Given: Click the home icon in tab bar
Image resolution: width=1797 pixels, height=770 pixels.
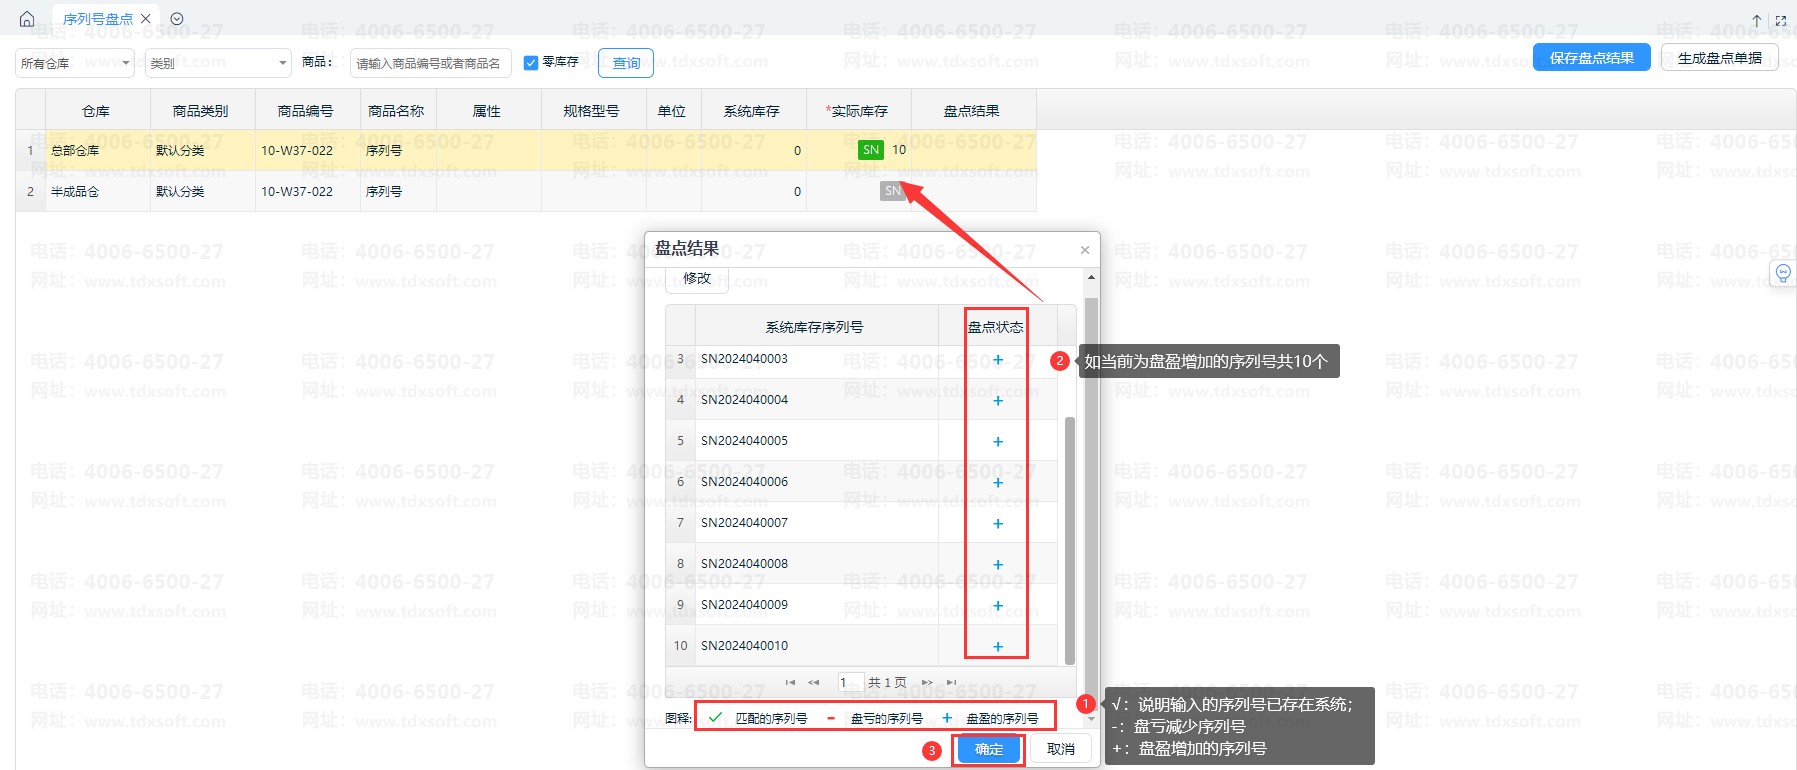Looking at the screenshot, I should [x=27, y=19].
